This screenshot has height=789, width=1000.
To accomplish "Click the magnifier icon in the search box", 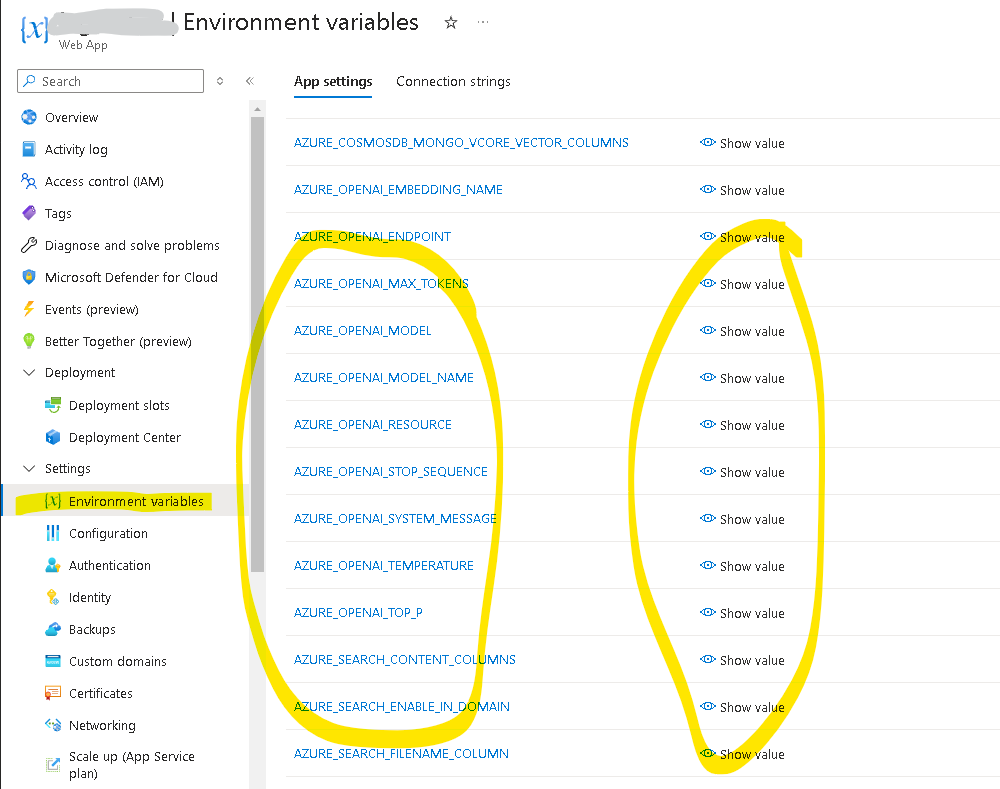I will pos(29,81).
